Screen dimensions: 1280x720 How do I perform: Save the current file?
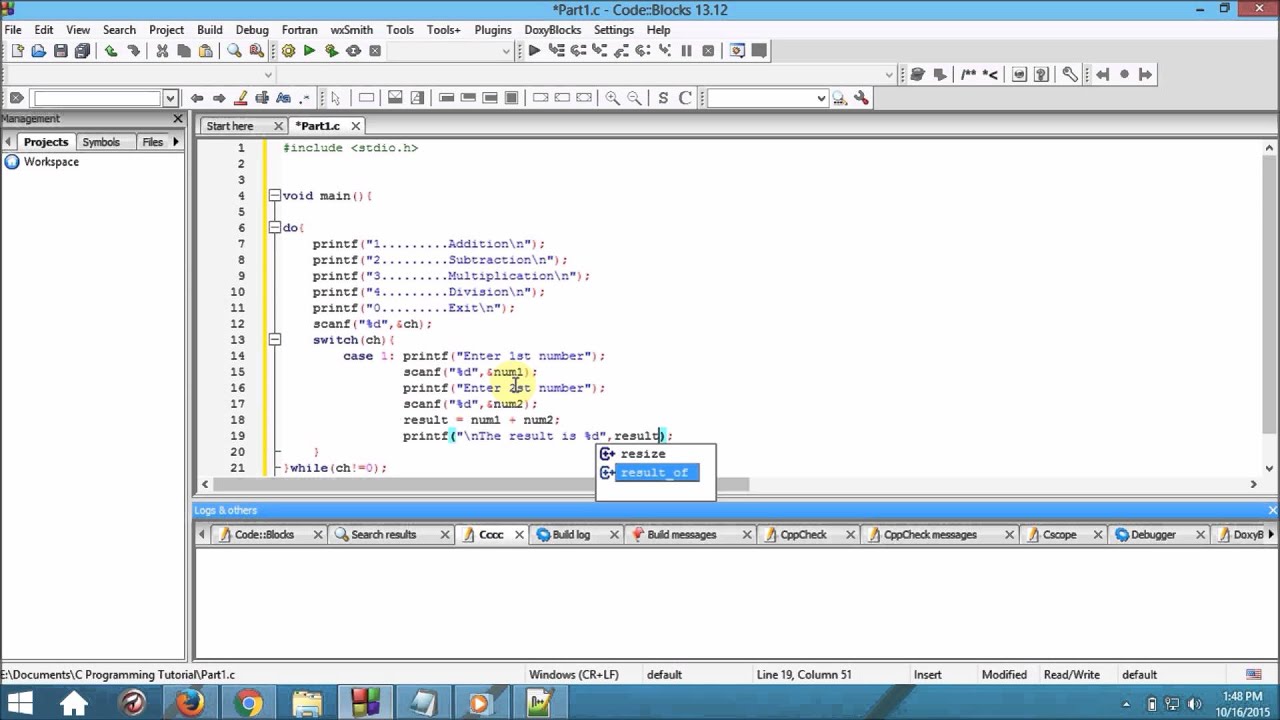pyautogui.click(x=61, y=51)
